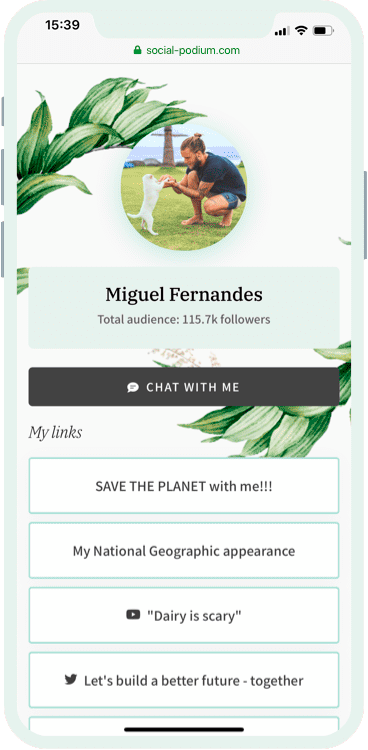Open "My National Geographic appearance" link
The image size is (368, 750).
click(184, 551)
